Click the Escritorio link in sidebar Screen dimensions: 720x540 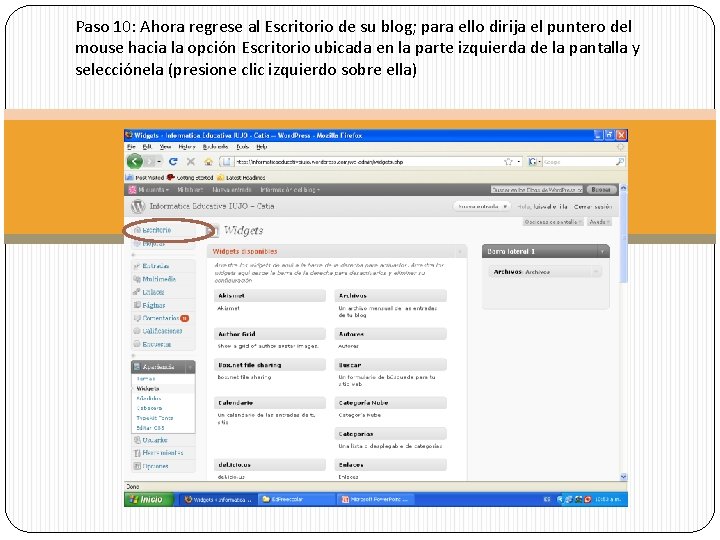[157, 230]
